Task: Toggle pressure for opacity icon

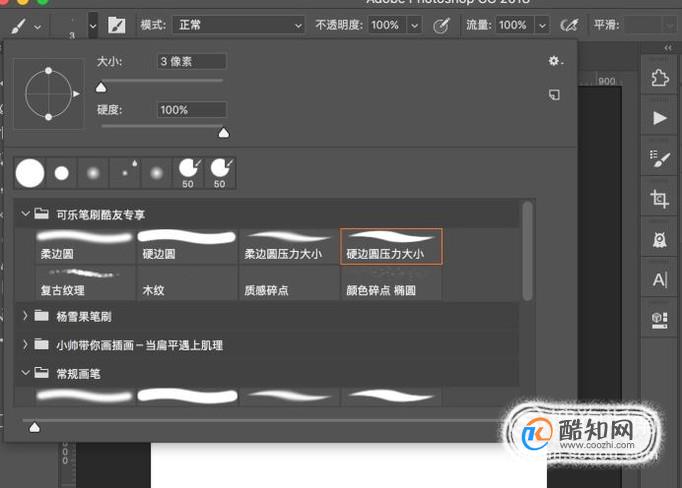Action: click(441, 26)
